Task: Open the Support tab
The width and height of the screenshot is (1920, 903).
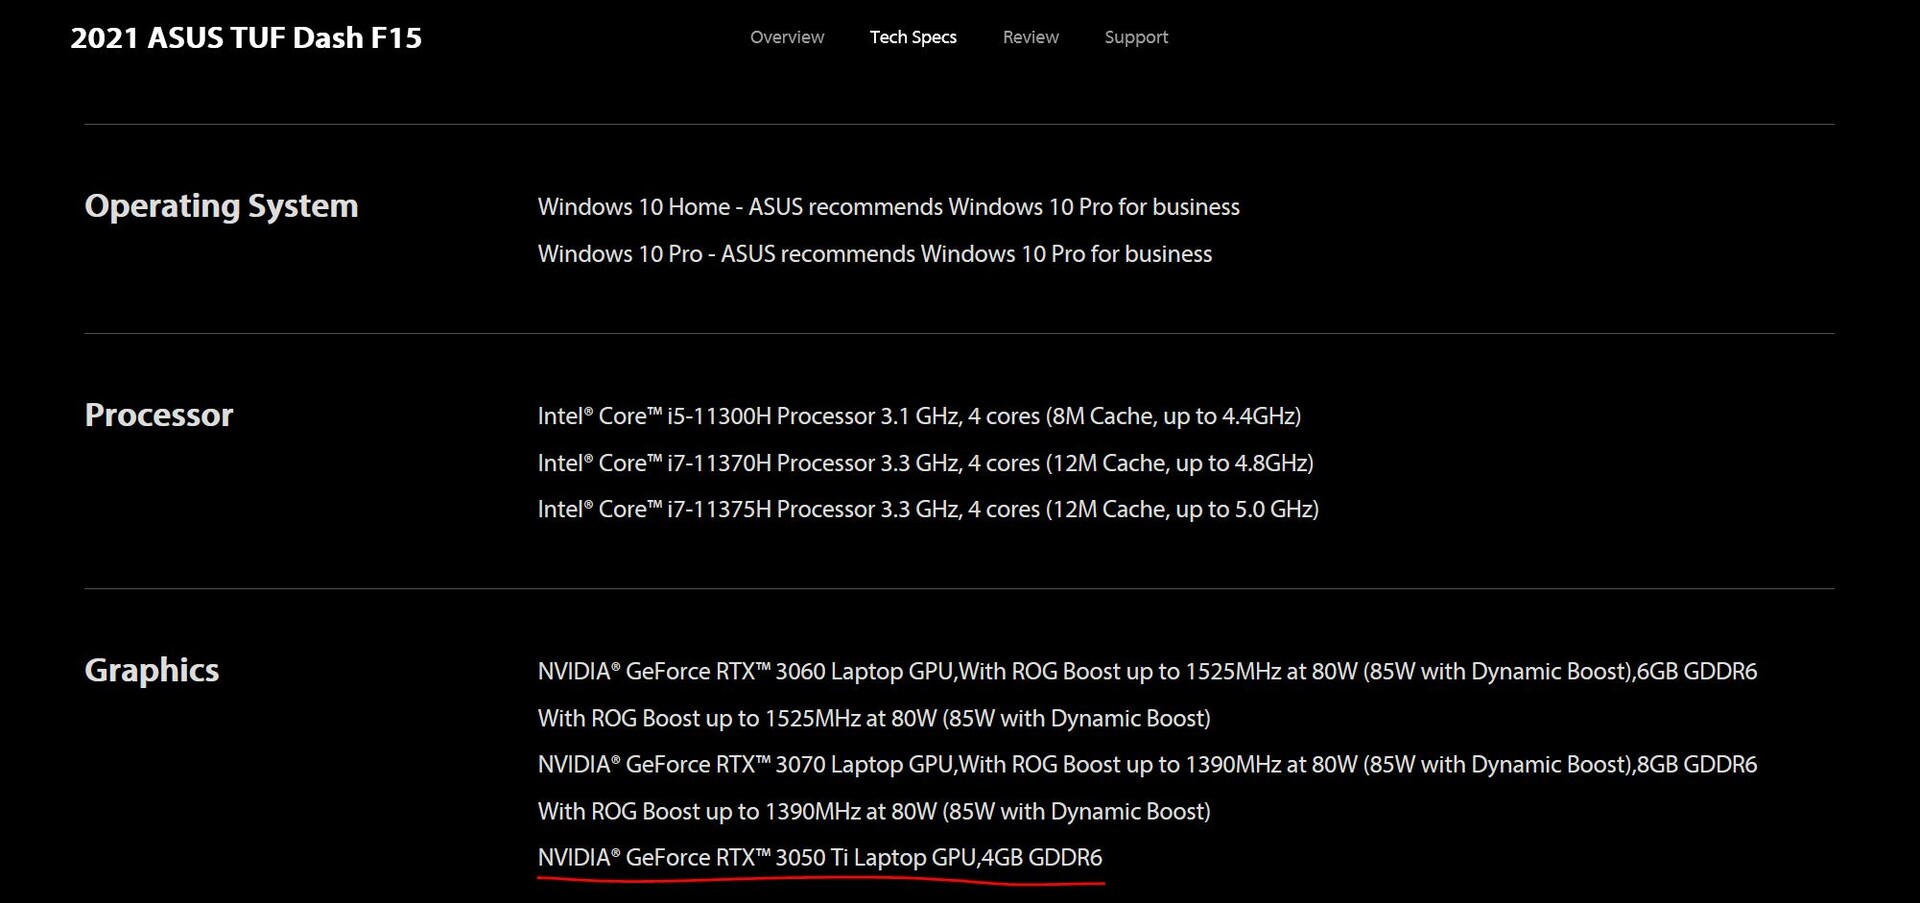Action: [1136, 37]
